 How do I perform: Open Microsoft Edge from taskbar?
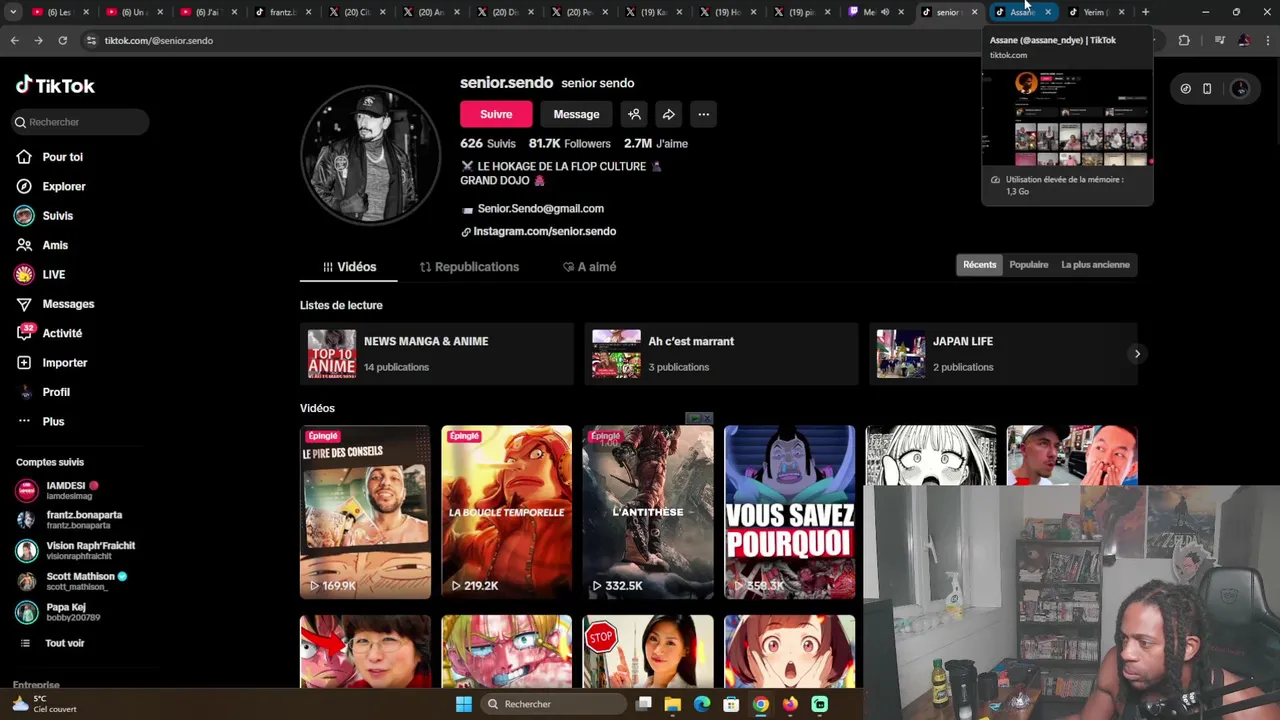(x=702, y=704)
